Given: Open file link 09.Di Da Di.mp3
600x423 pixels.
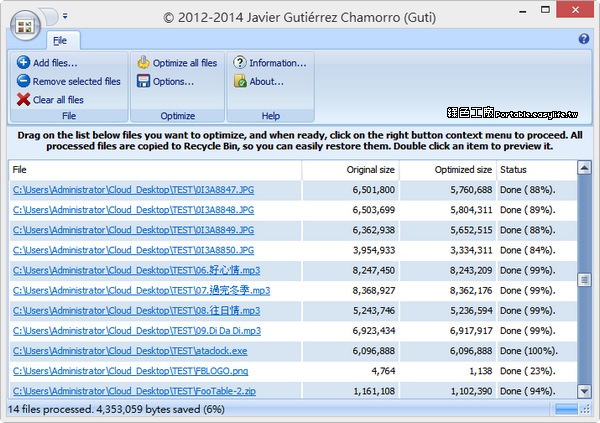Looking at the screenshot, I should tap(137, 331).
